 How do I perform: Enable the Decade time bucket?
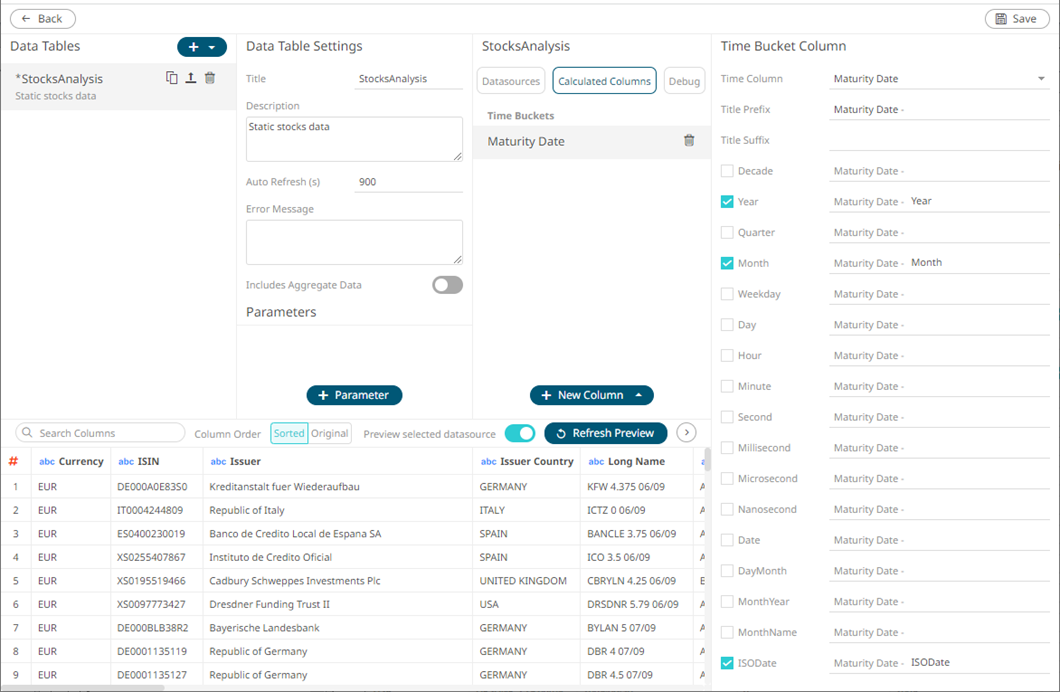727,171
